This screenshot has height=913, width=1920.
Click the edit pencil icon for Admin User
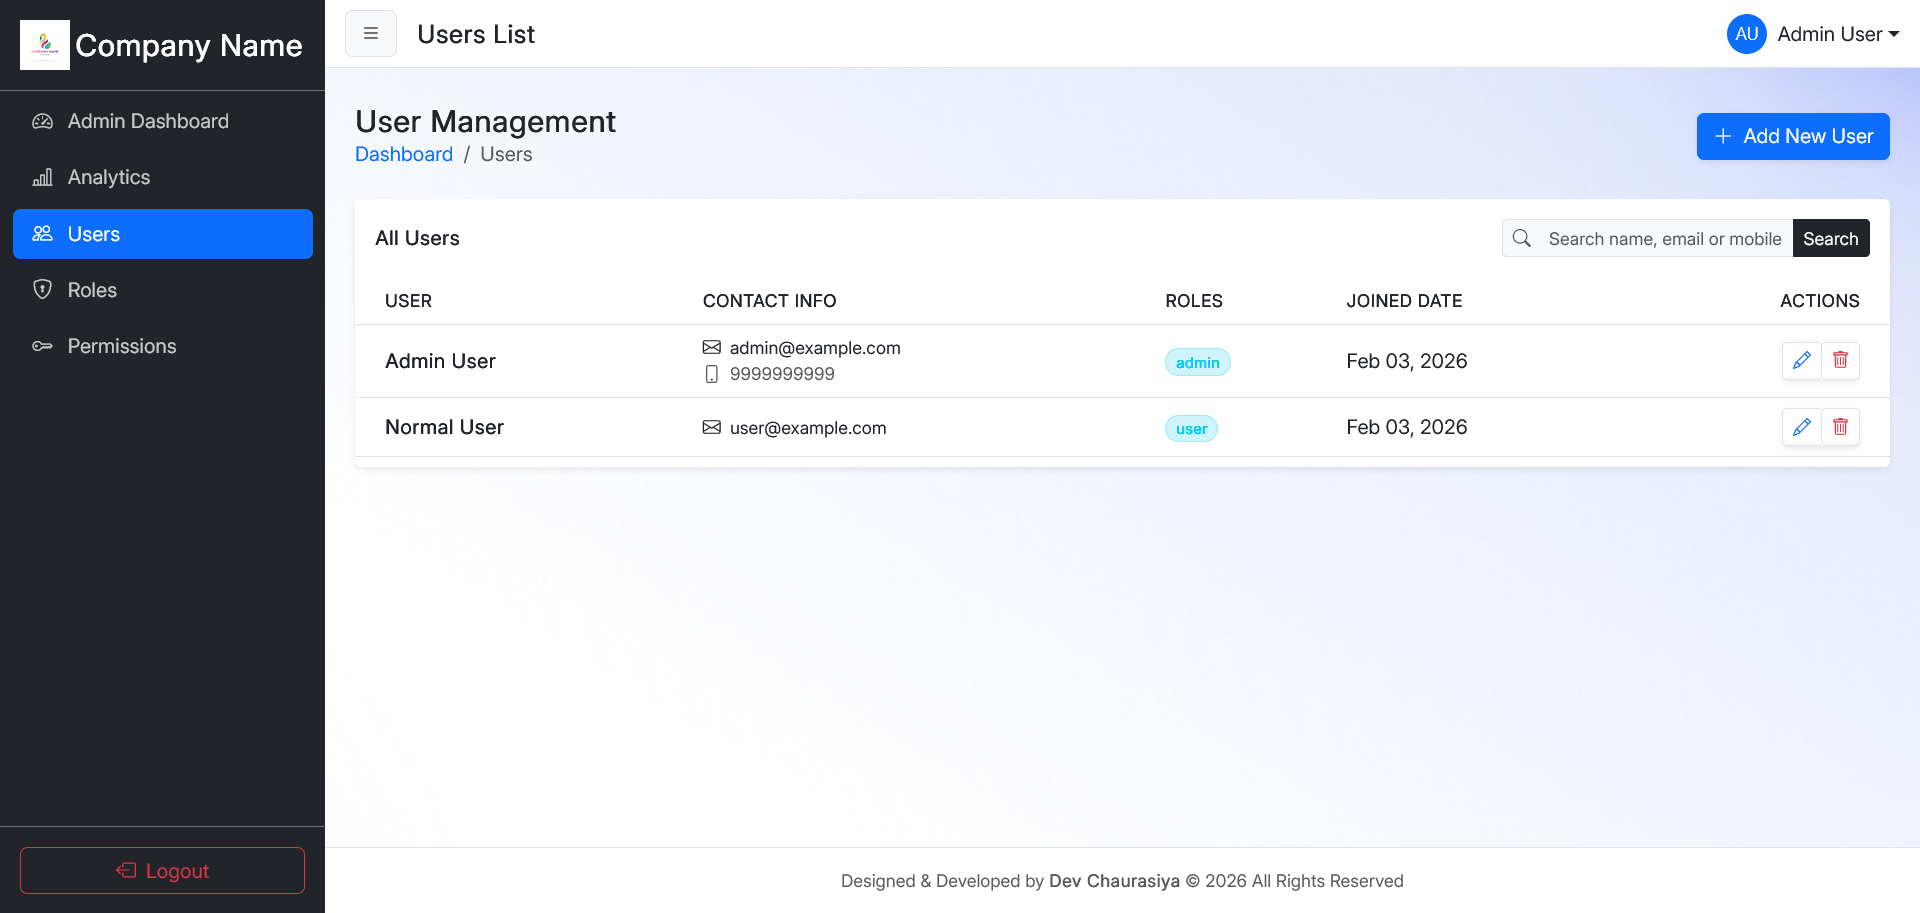(x=1801, y=361)
